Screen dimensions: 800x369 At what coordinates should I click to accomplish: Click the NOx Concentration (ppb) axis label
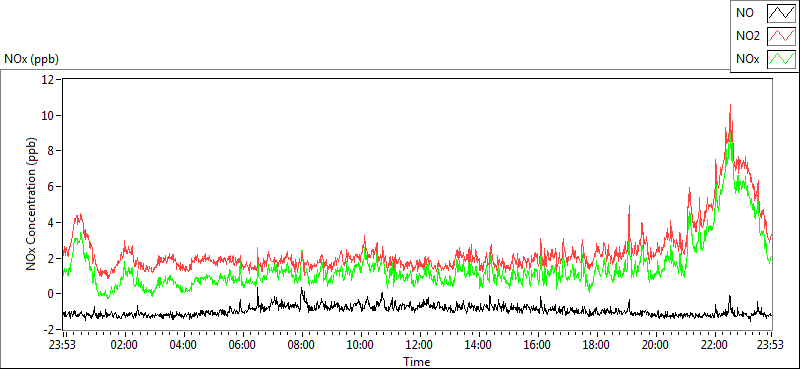click(32, 203)
